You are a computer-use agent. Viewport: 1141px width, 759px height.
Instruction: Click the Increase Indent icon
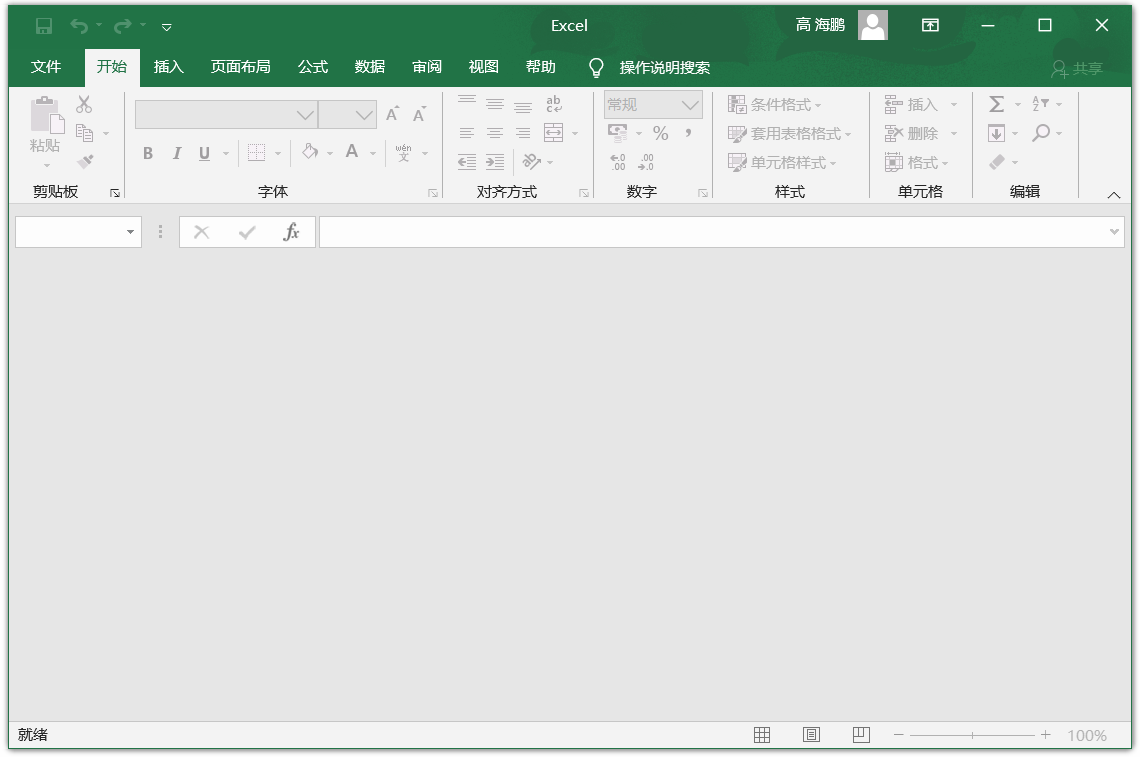click(x=495, y=162)
